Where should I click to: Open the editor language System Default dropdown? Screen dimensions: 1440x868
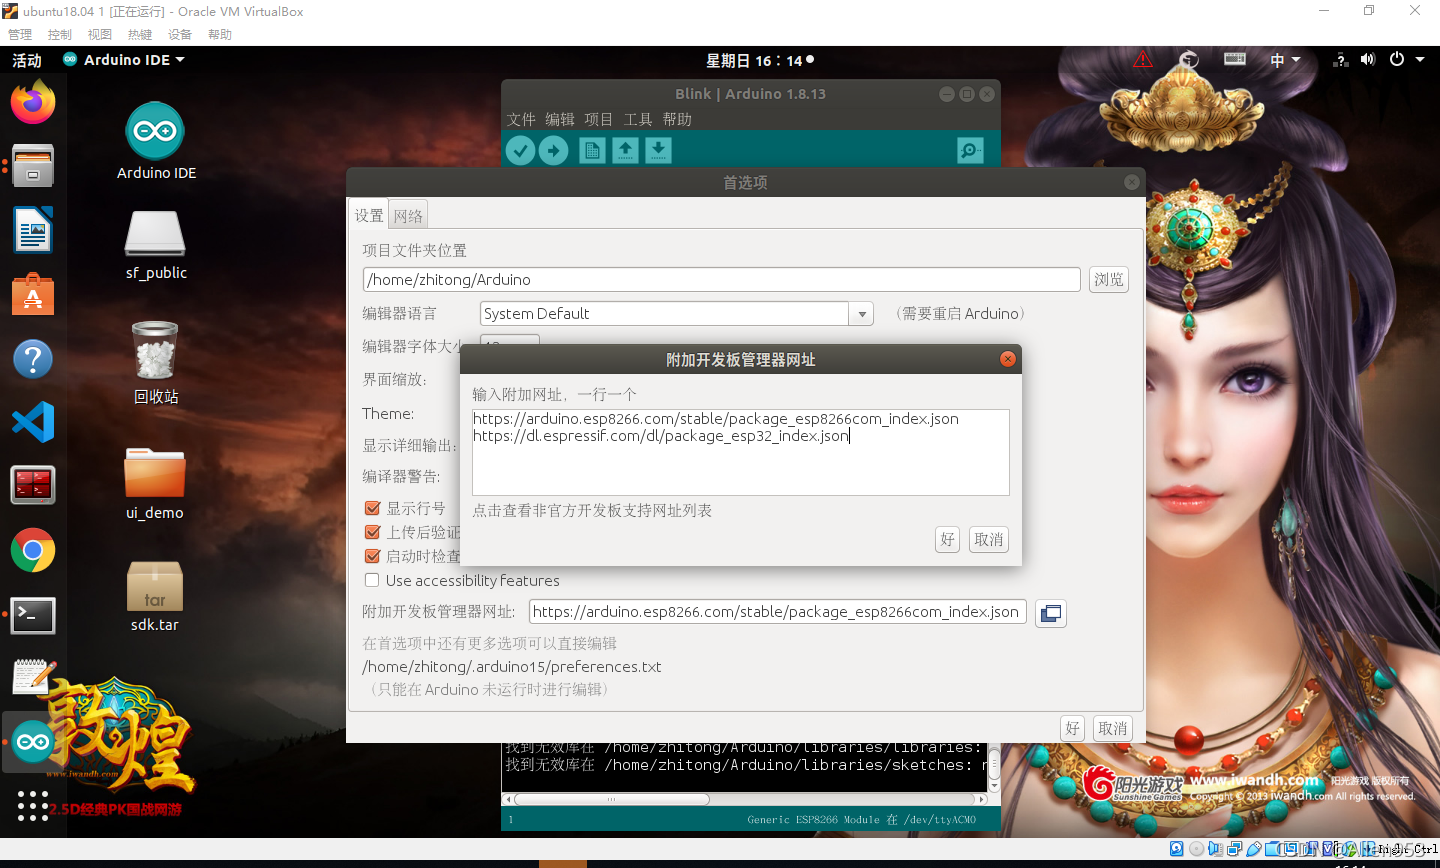click(677, 314)
